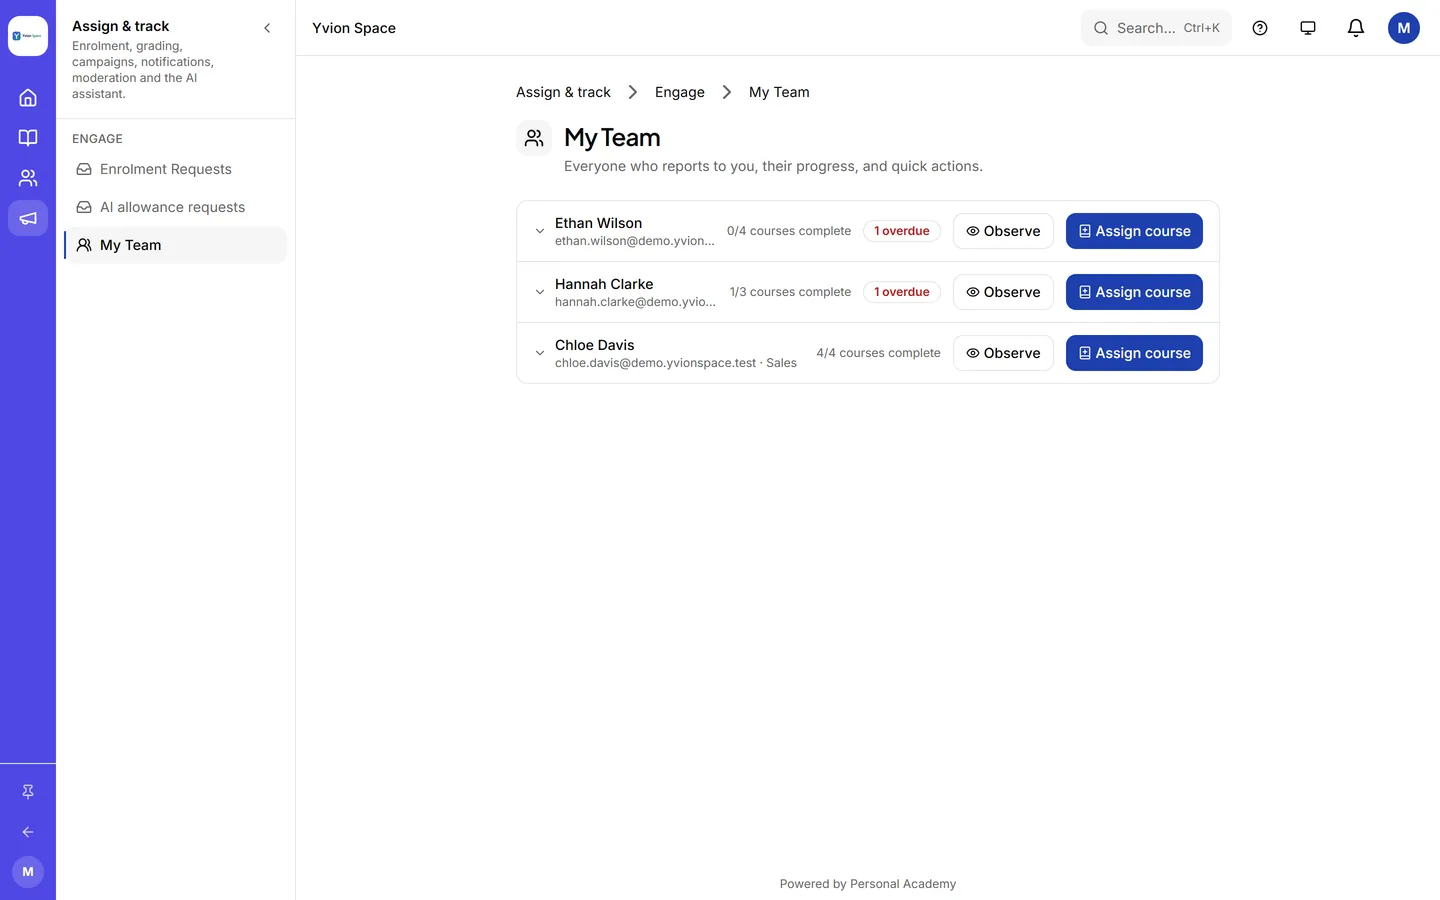Viewport: 1440px width, 900px height.
Task: Observe Hannah Clarke
Action: pos(1003,292)
